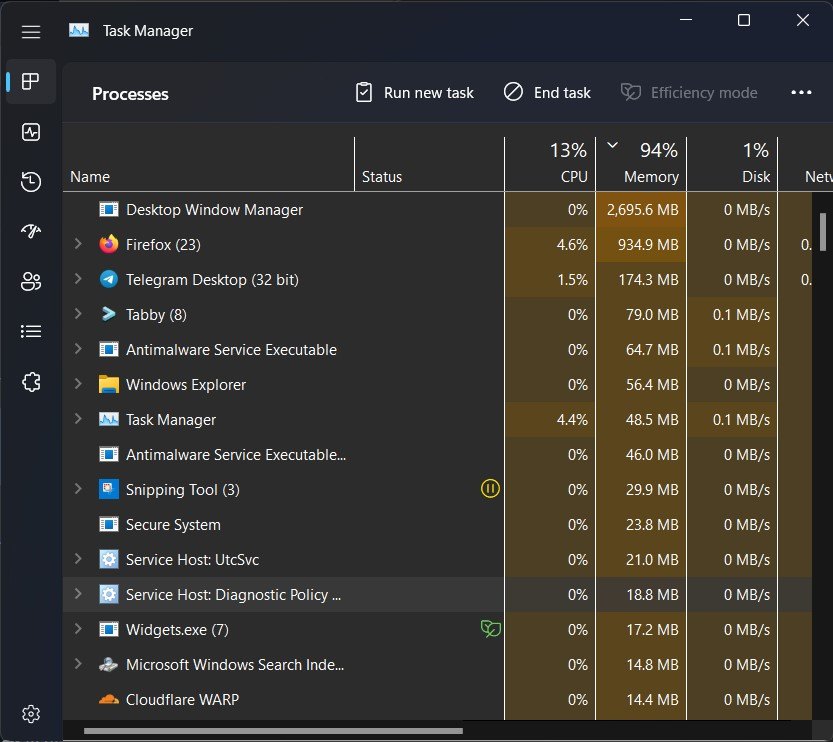
Task: Click the Efficiency mode button
Action: tap(689, 92)
